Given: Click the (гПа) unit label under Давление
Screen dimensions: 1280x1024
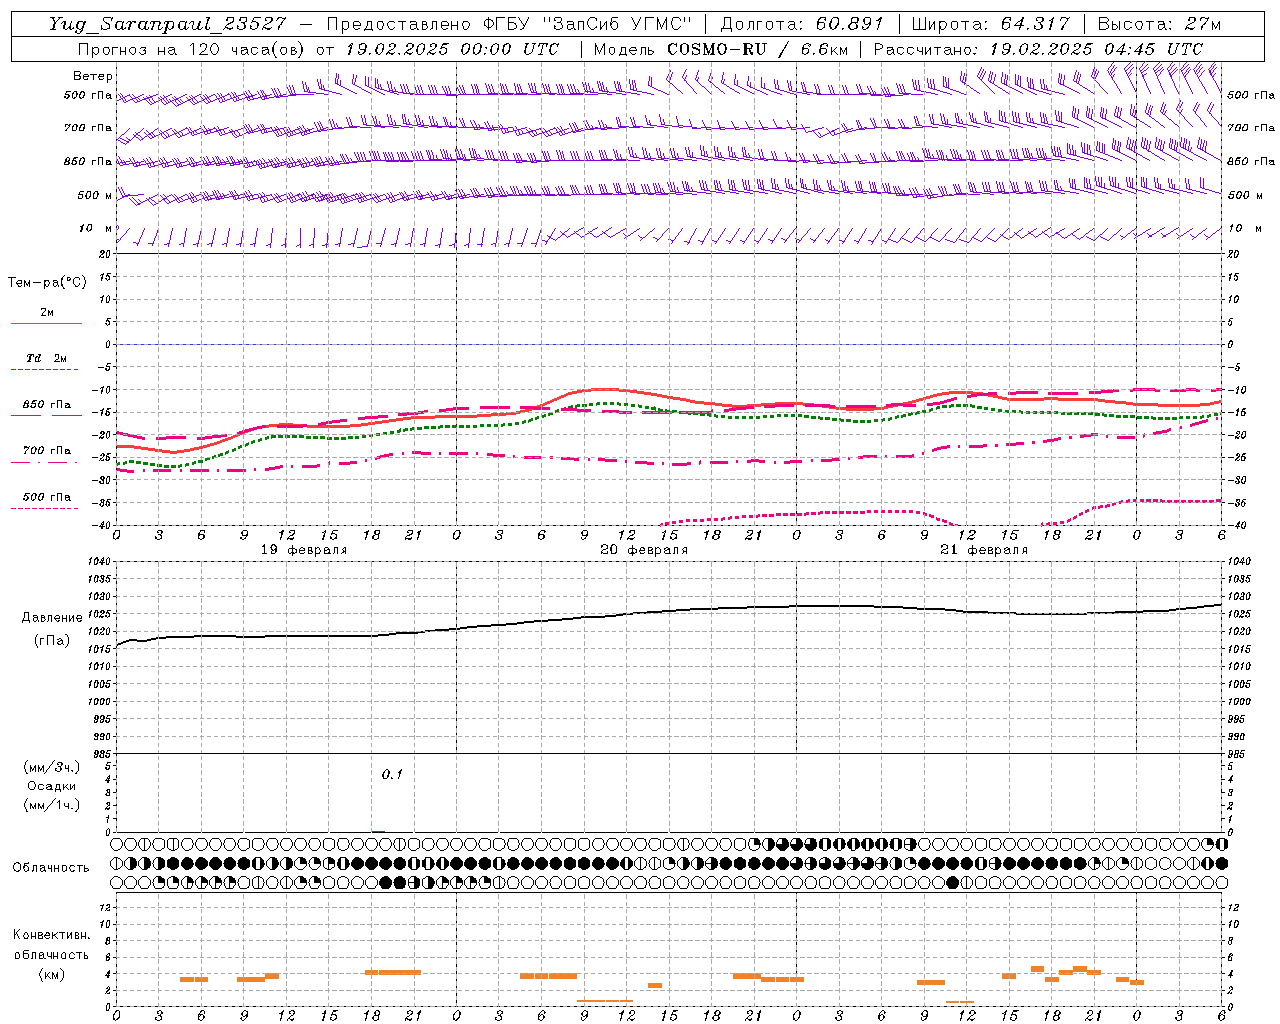Looking at the screenshot, I should click(x=52, y=641).
